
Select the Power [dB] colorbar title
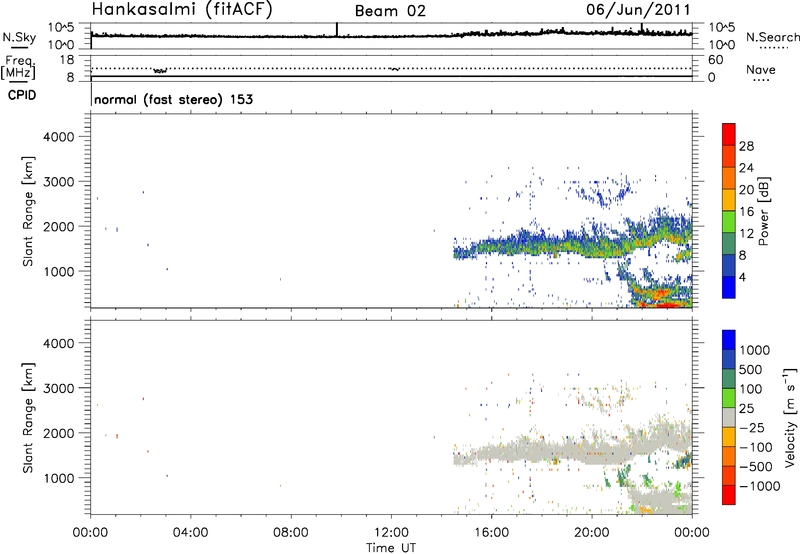764,211
